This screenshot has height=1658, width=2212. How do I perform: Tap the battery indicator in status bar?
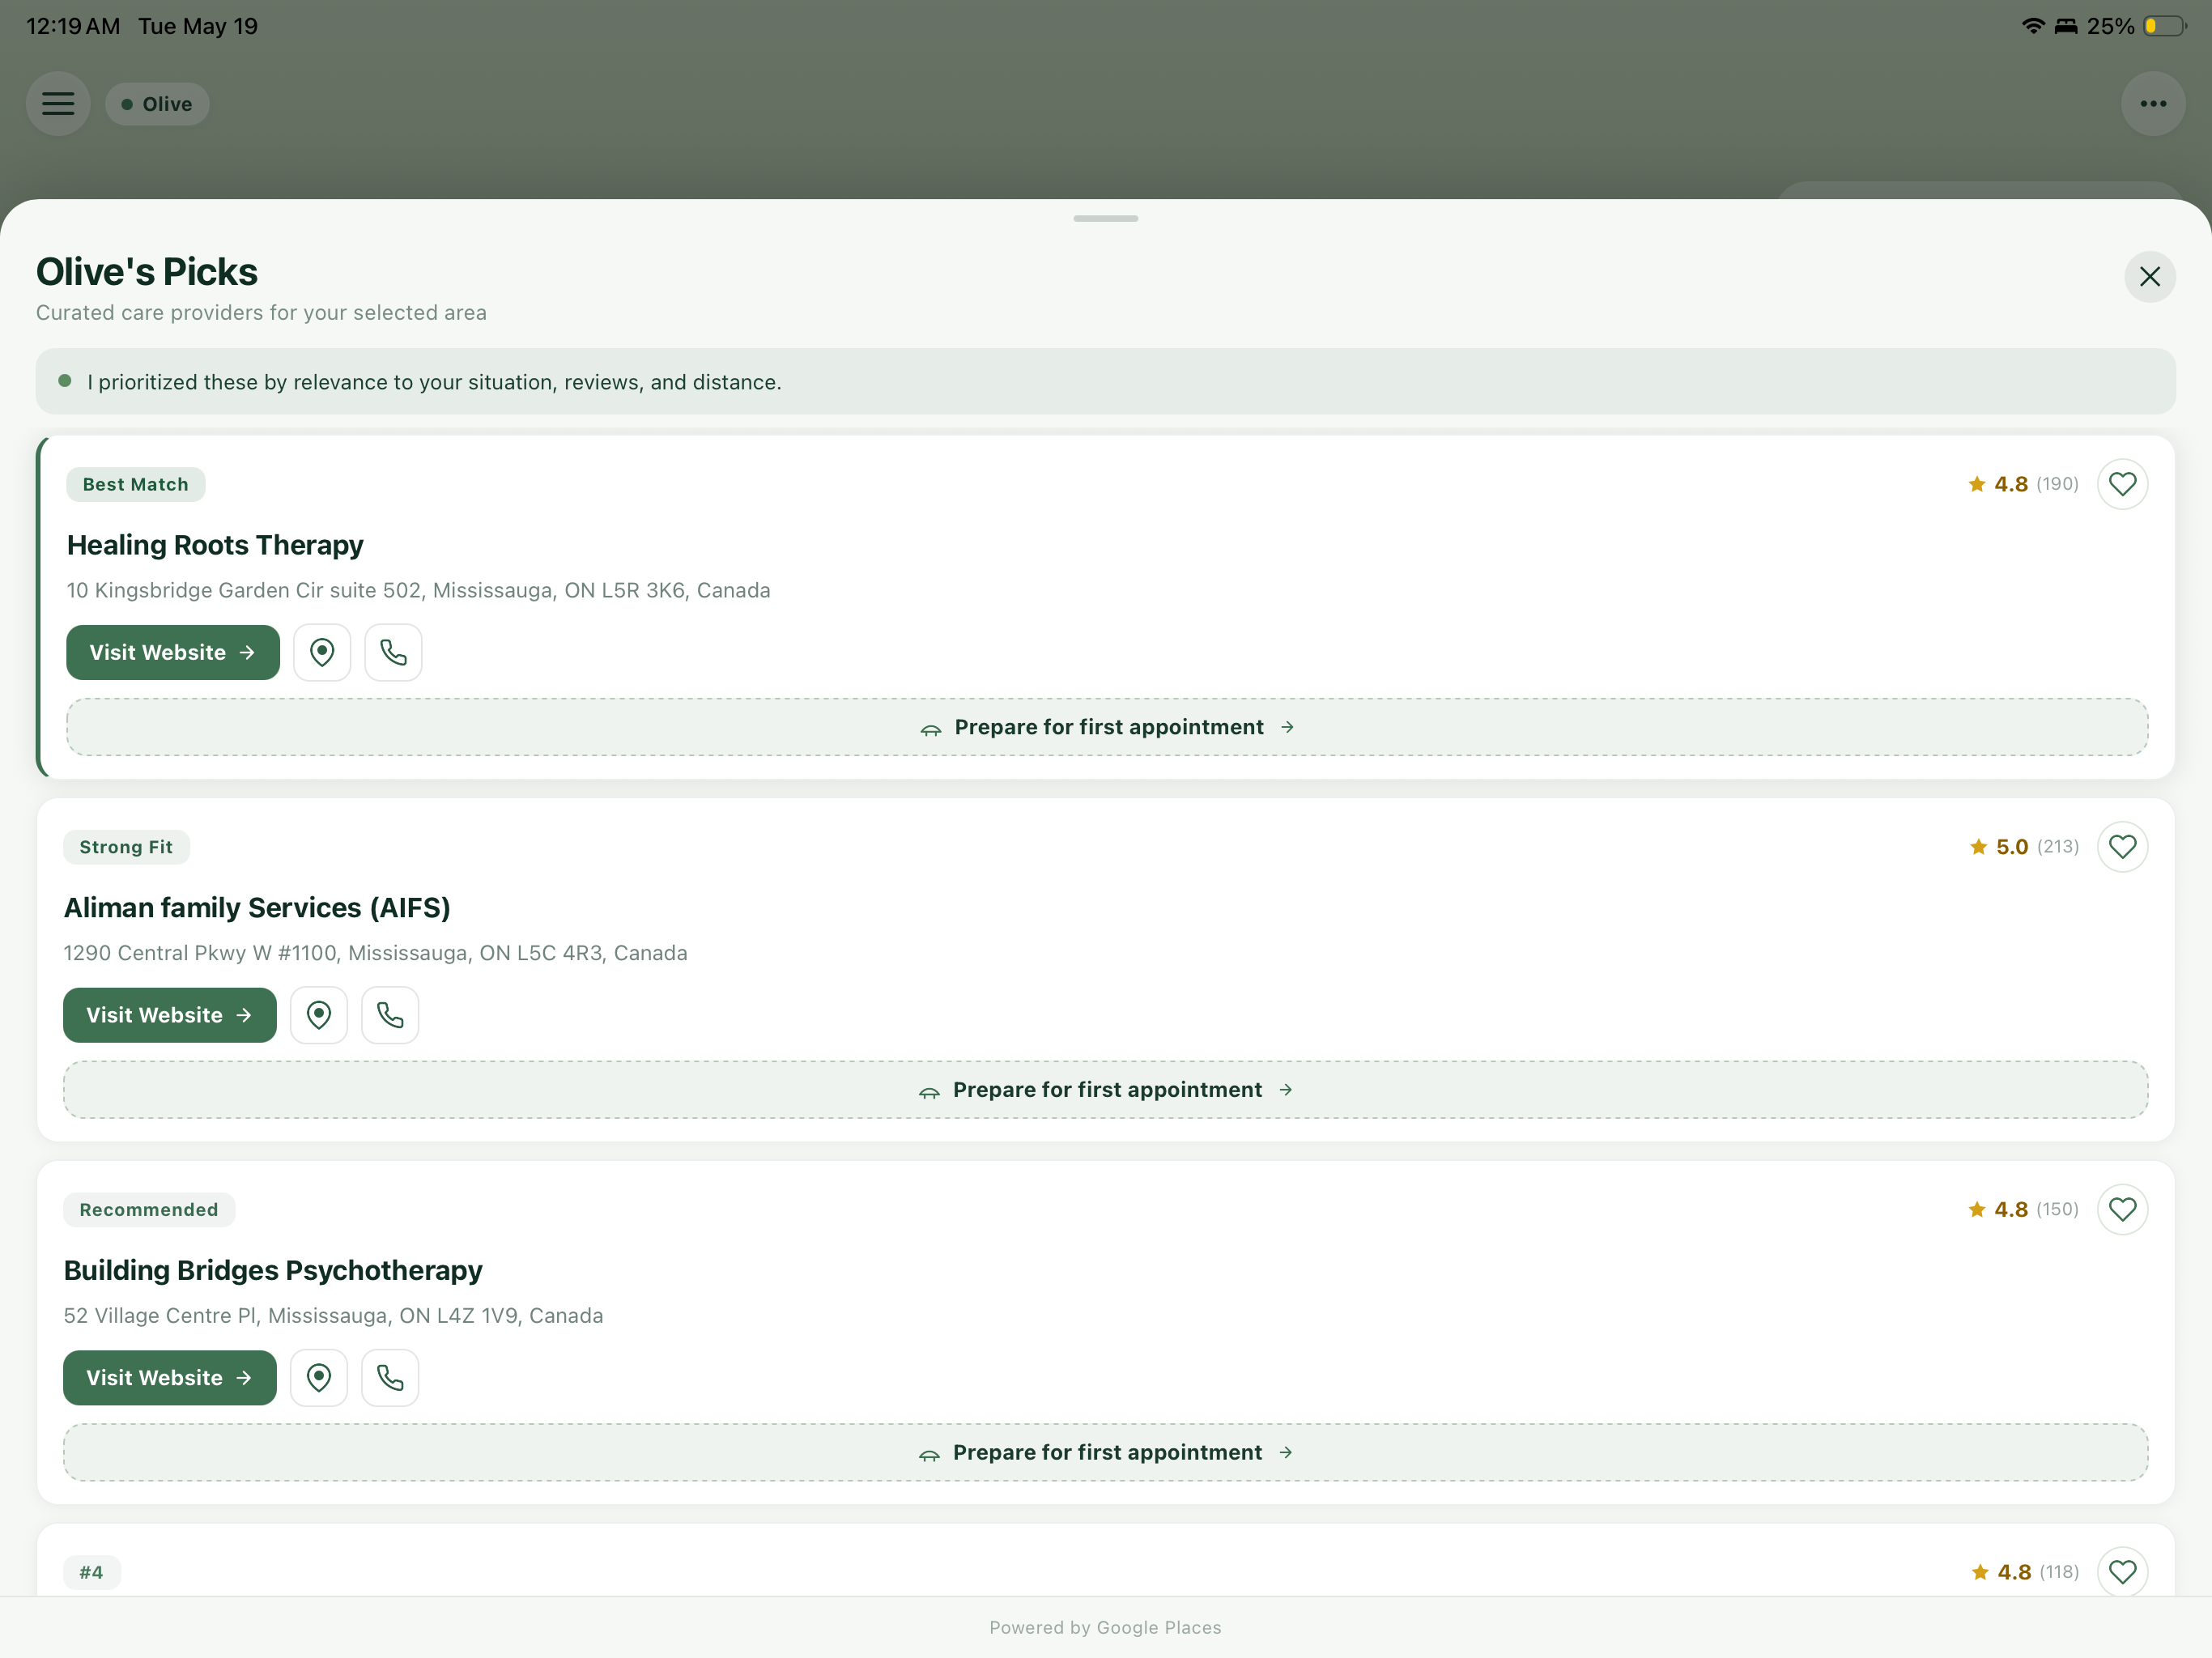point(2164,26)
